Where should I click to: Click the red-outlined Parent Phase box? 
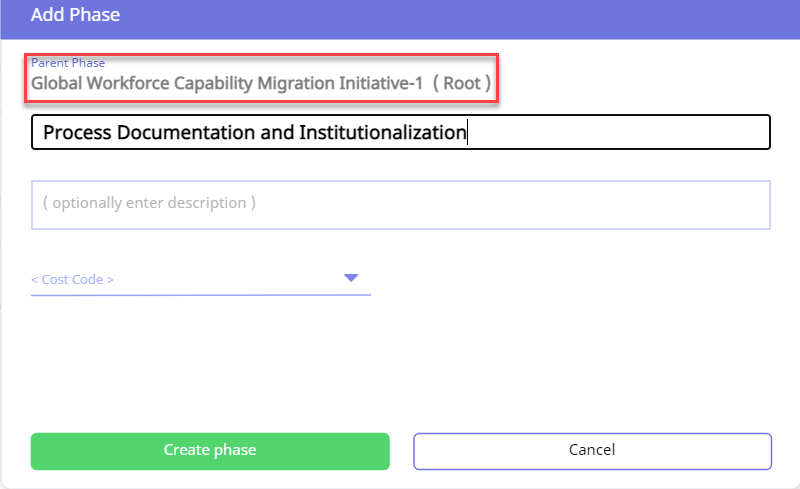[261, 79]
